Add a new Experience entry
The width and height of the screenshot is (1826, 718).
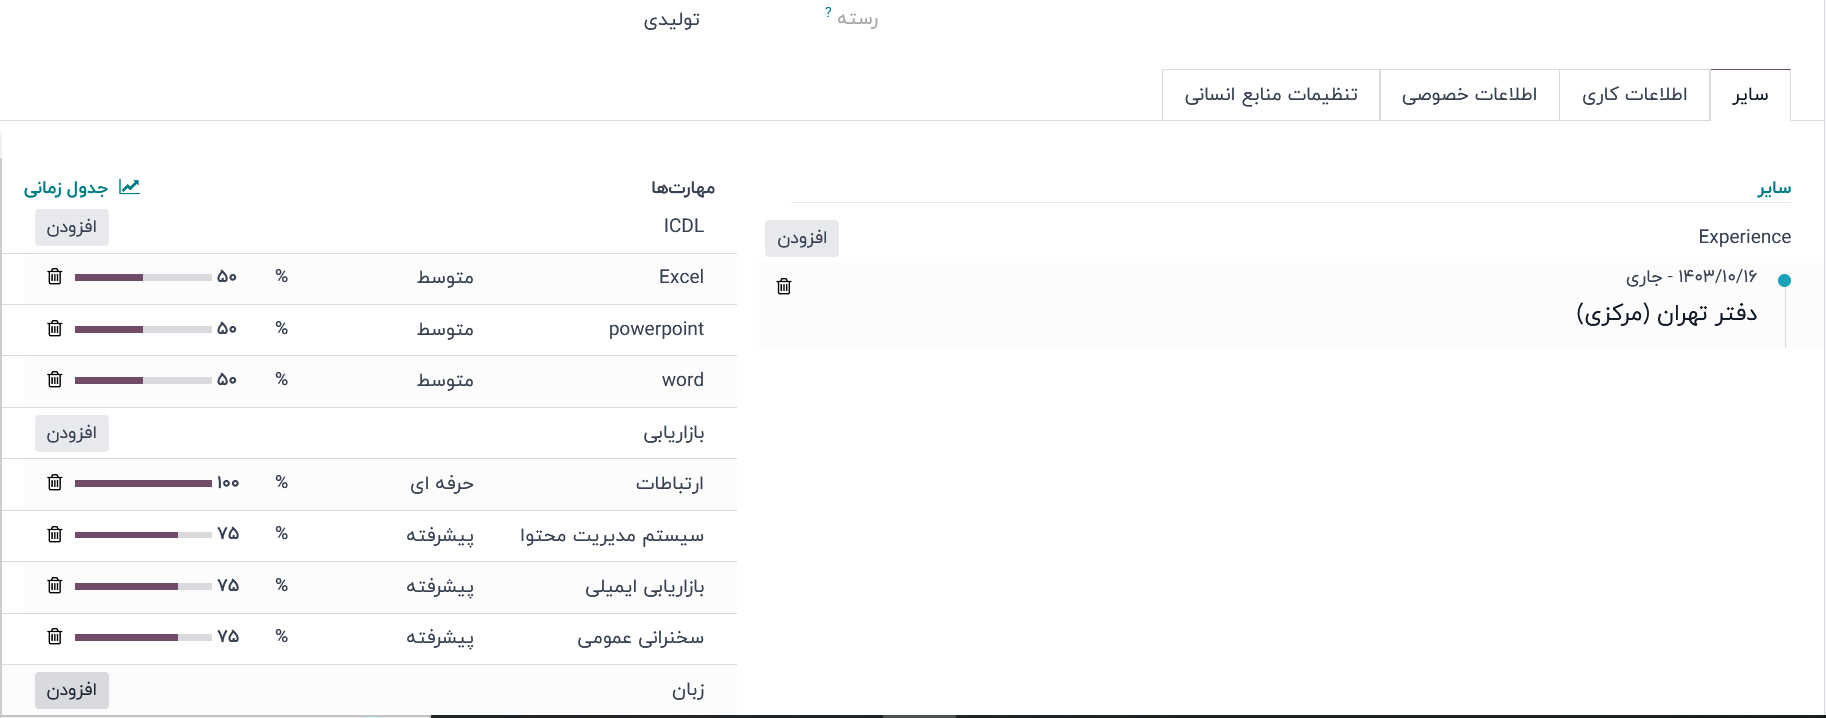[x=802, y=238]
